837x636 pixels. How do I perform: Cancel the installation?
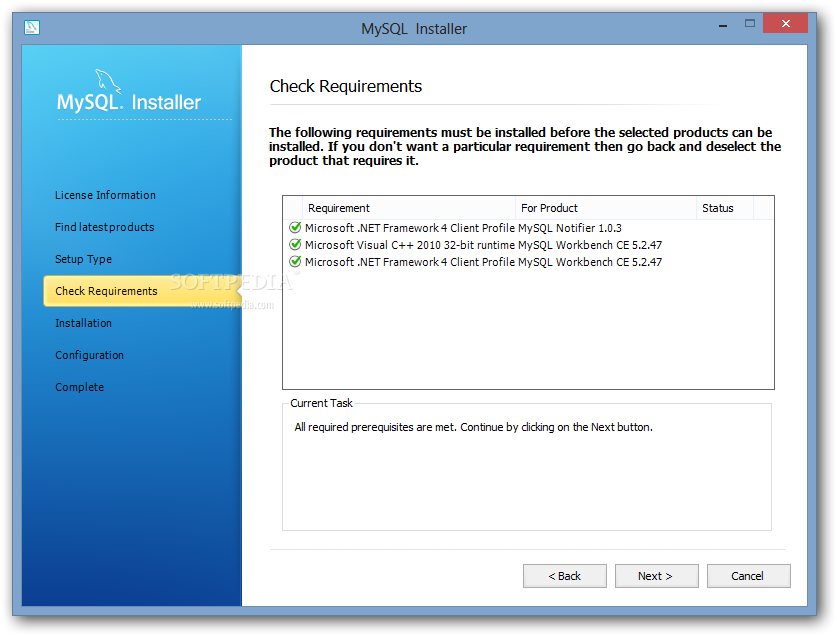tap(748, 576)
